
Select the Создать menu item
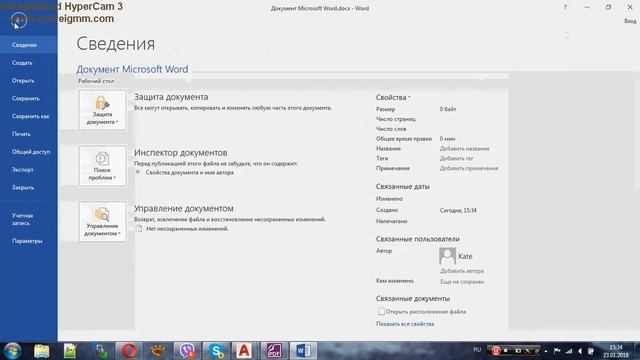(x=29, y=63)
